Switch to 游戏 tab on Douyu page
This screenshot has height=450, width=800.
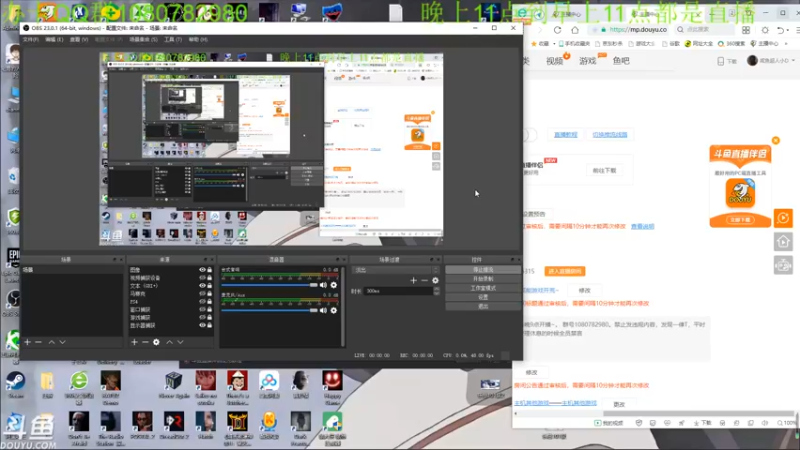pyautogui.click(x=588, y=61)
